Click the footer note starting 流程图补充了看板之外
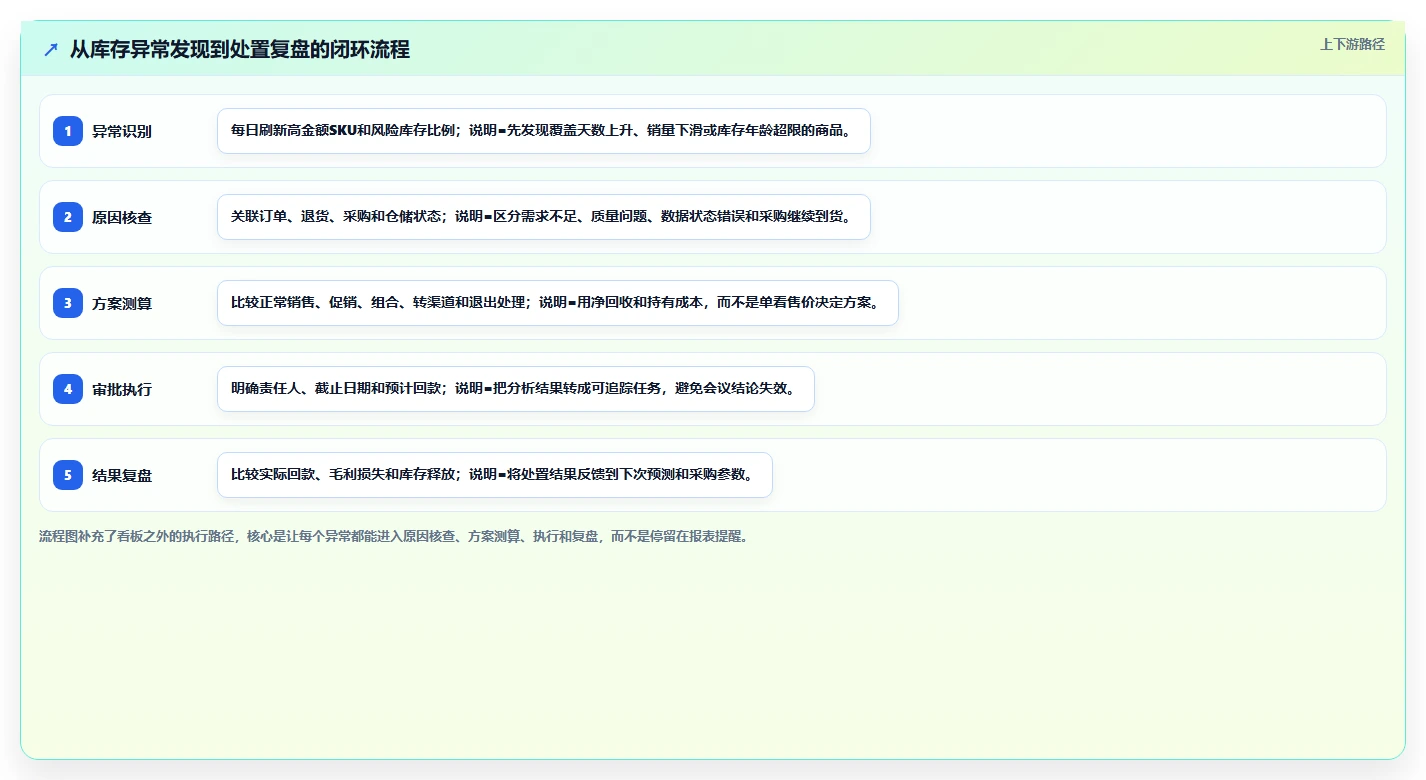 click(x=394, y=536)
